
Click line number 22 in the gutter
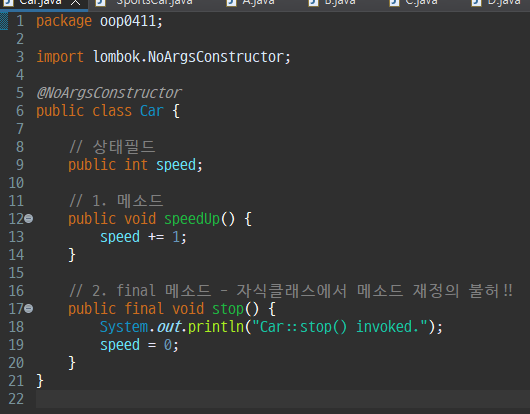click(16, 399)
